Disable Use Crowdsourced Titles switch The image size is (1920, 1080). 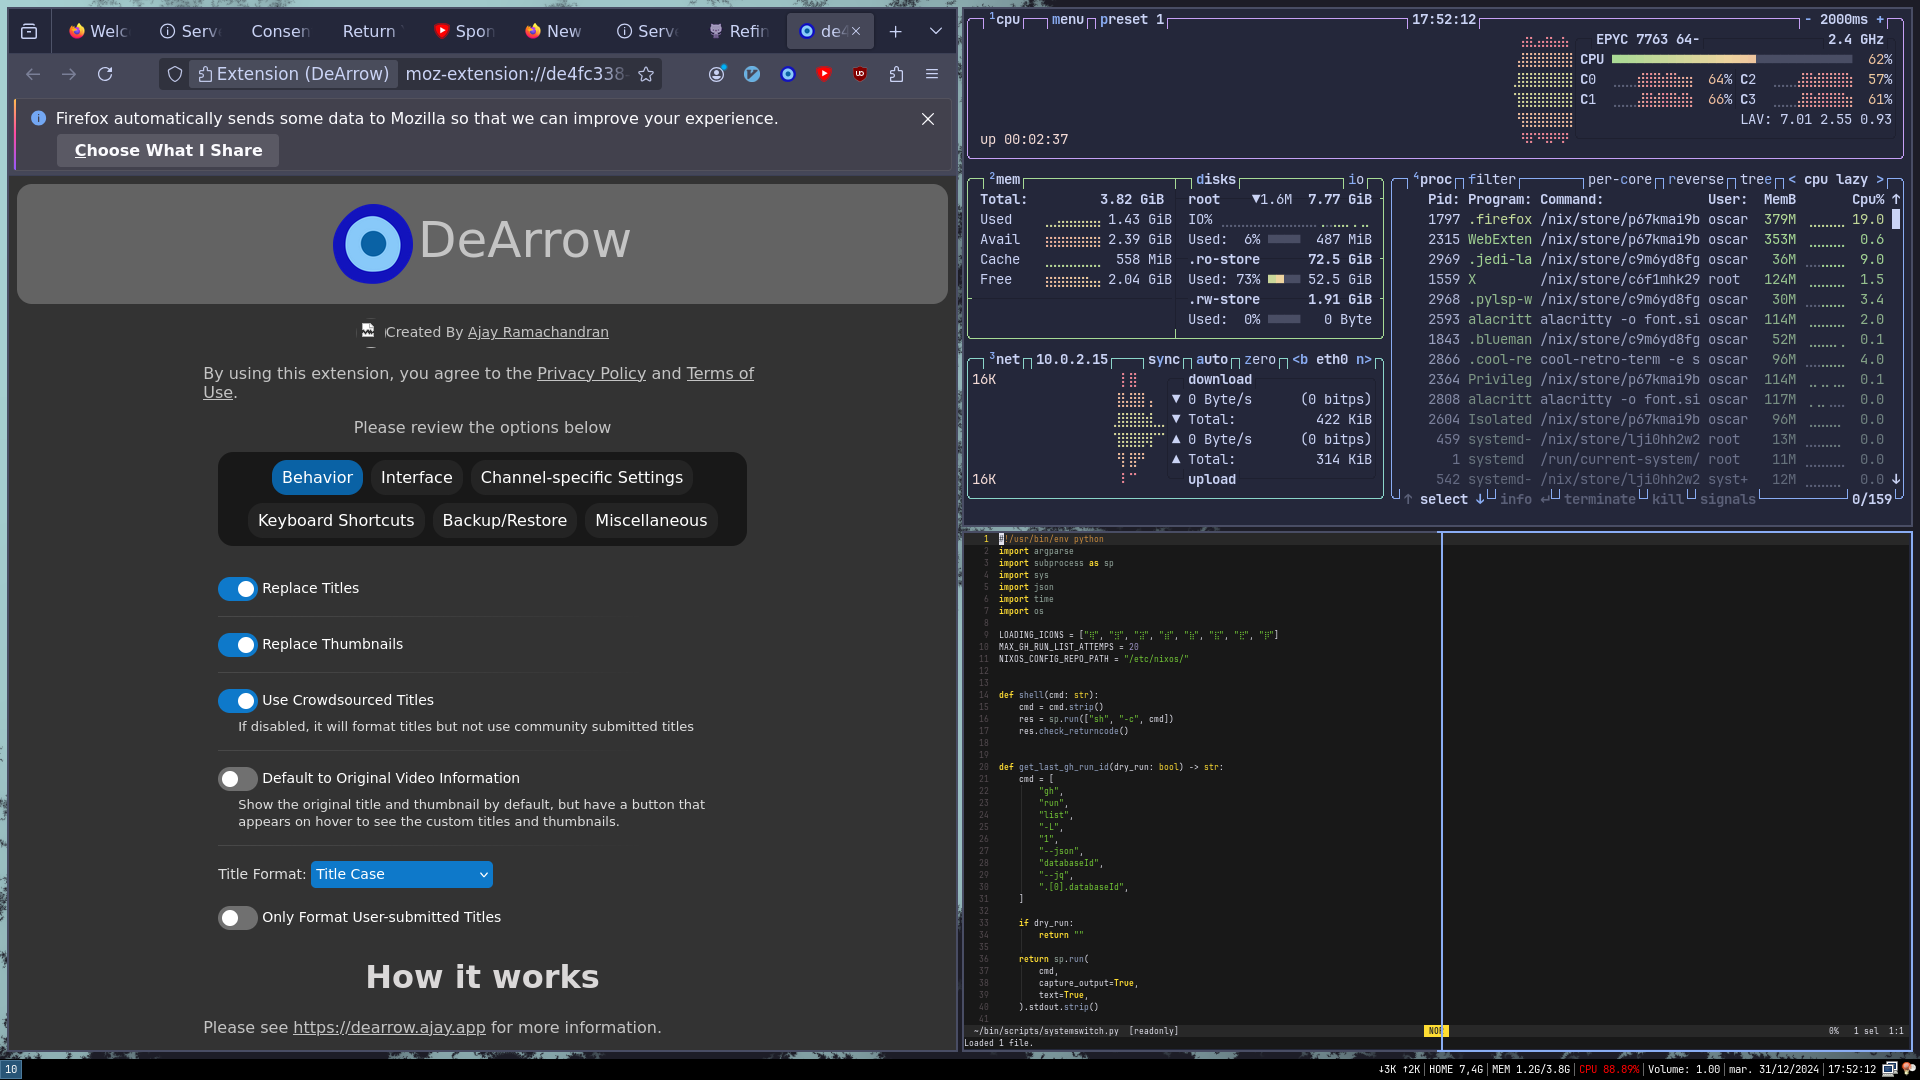click(238, 701)
